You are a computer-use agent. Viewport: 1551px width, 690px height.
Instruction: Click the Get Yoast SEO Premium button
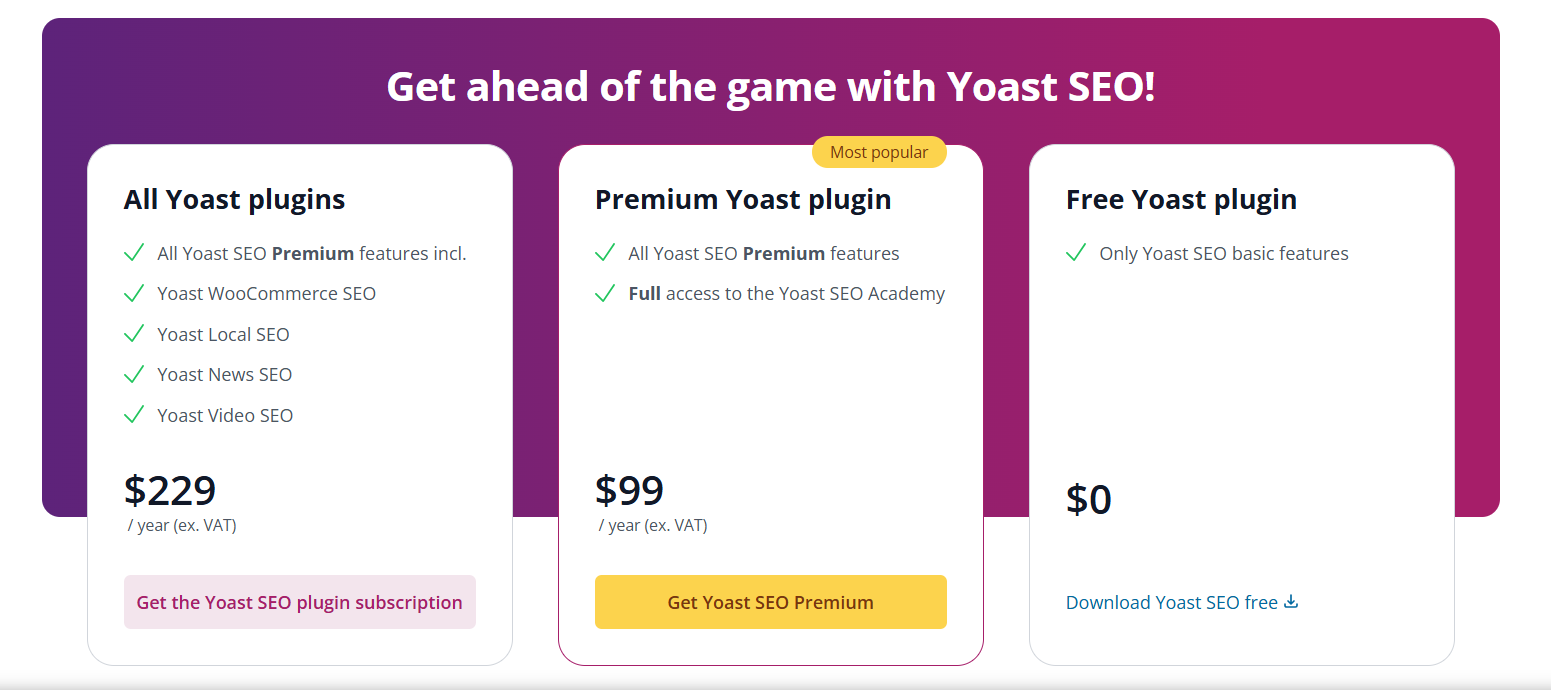pyautogui.click(x=770, y=602)
